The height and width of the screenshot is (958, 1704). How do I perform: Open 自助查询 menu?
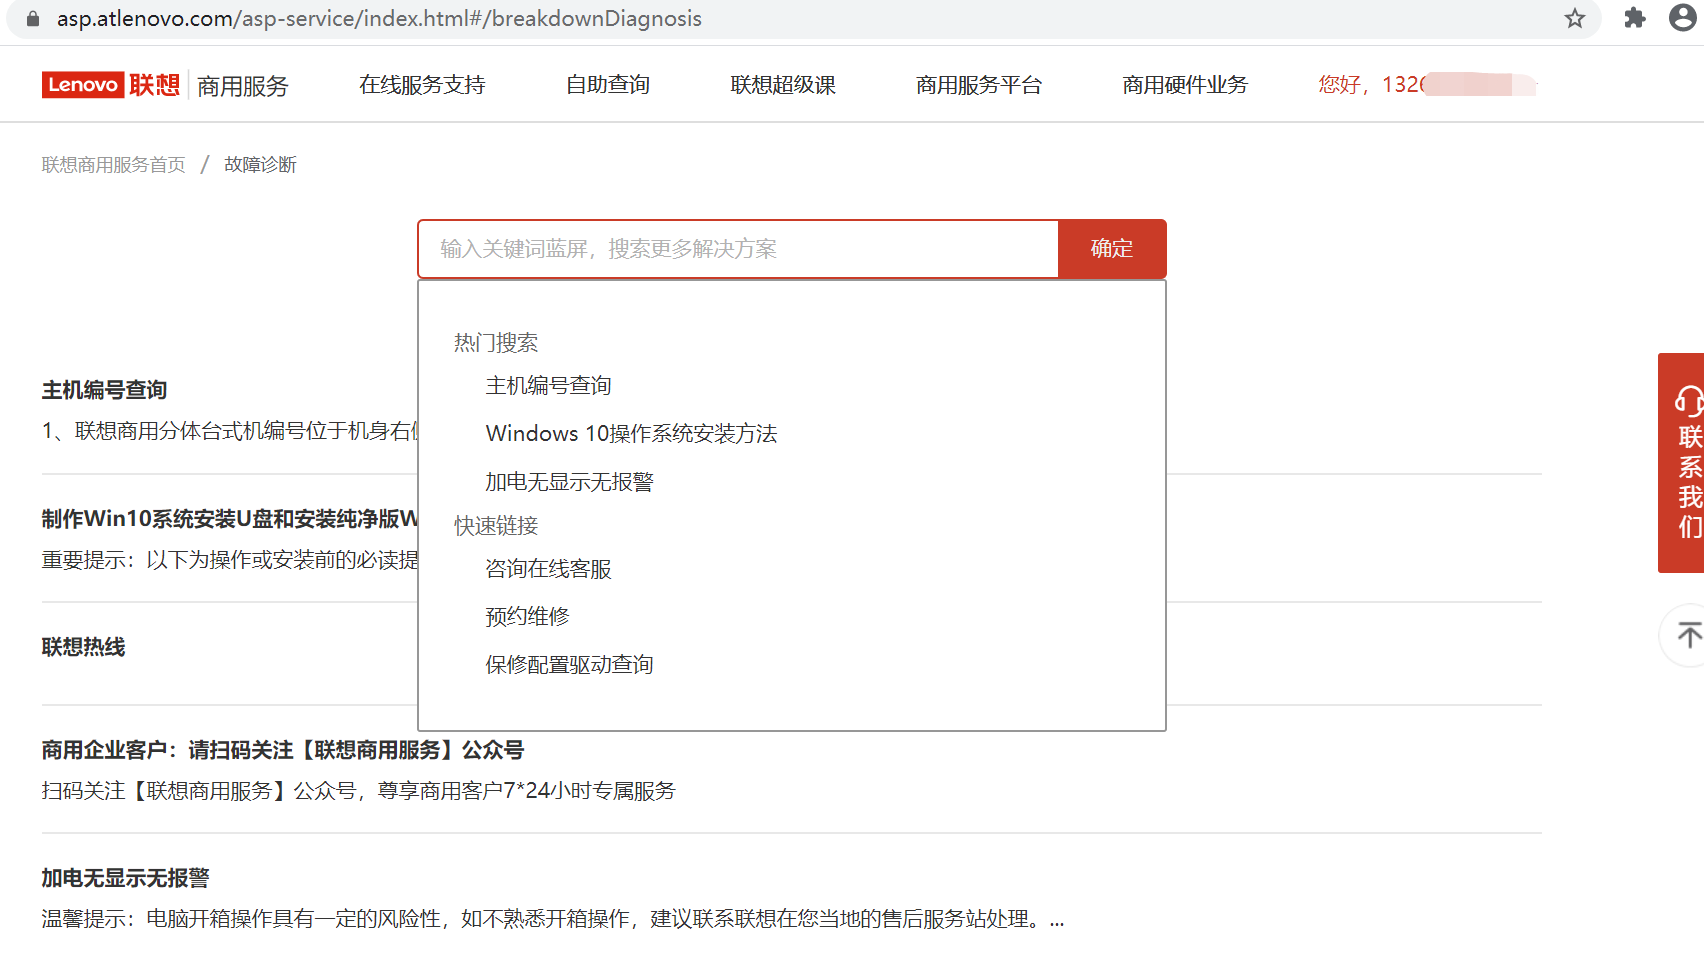click(607, 85)
